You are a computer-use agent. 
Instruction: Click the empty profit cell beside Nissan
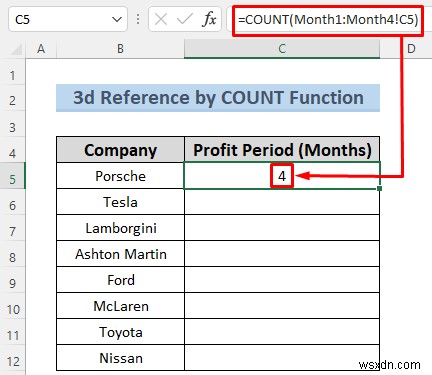[282, 358]
